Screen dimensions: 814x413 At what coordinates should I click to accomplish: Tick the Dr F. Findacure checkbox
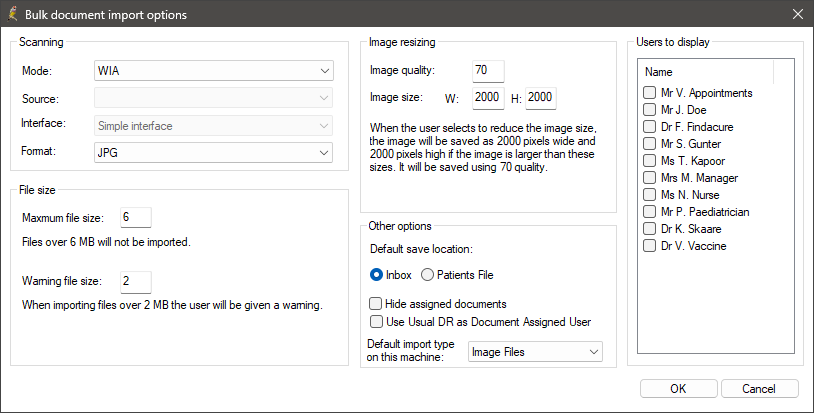click(650, 127)
